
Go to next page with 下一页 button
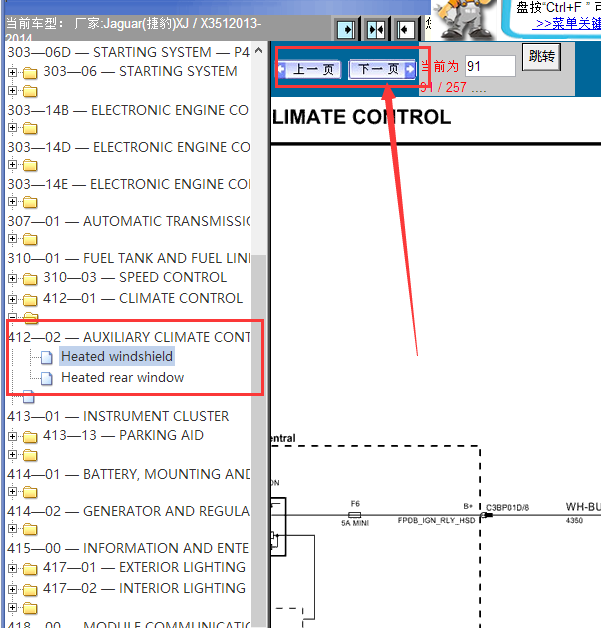pyautogui.click(x=382, y=70)
